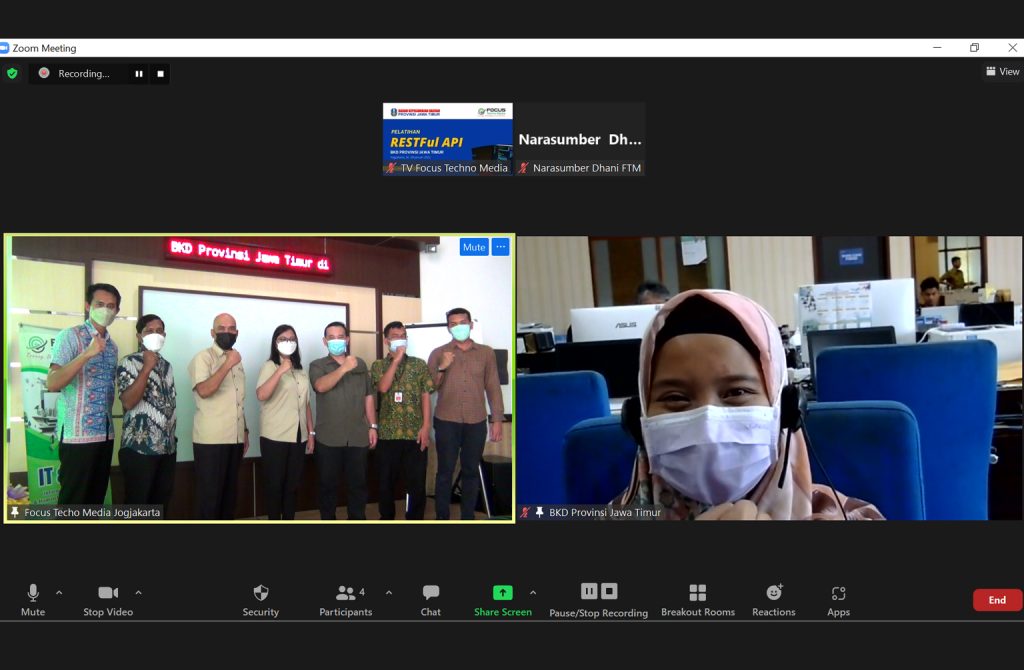Open the Chat panel
This screenshot has height=670, width=1024.
430,592
